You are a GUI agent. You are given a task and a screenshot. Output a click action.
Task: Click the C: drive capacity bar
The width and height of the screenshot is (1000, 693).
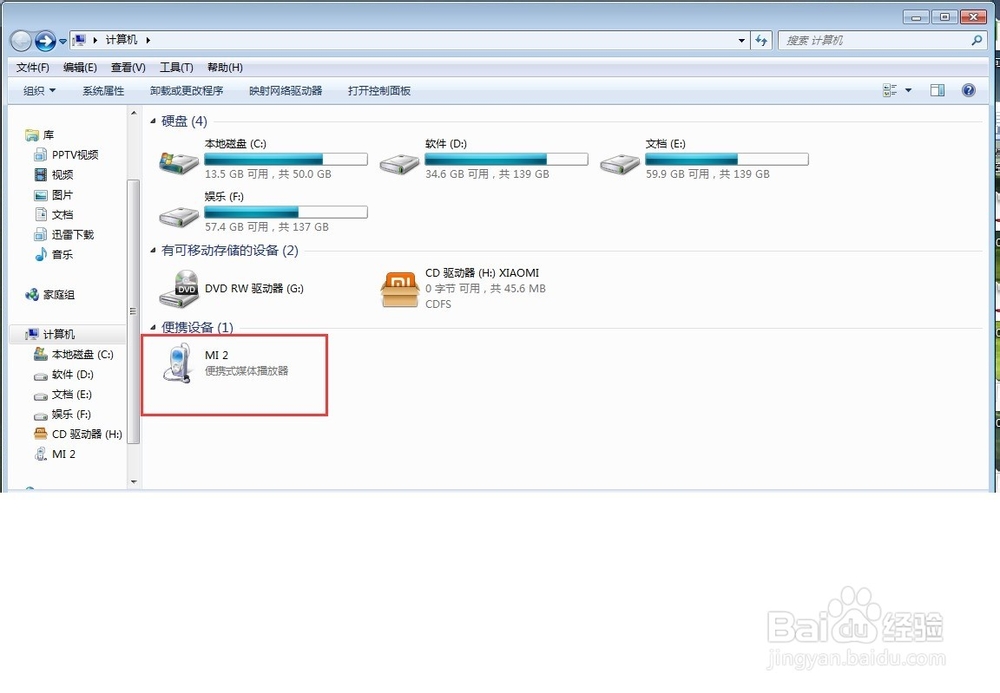click(x=286, y=159)
